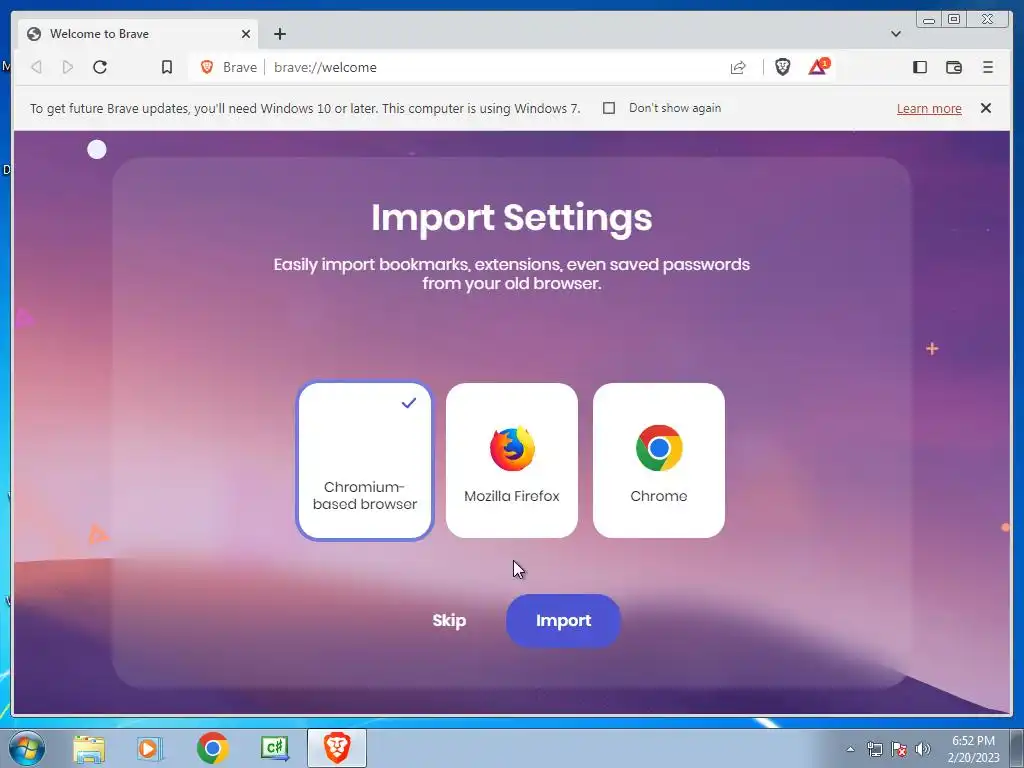Open the share page icon

pyautogui.click(x=738, y=67)
